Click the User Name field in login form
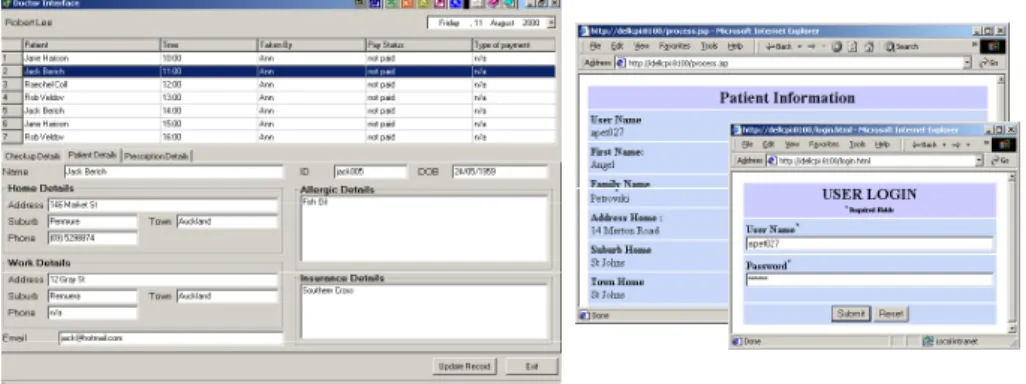The width and height of the screenshot is (1026, 384). (x=869, y=244)
